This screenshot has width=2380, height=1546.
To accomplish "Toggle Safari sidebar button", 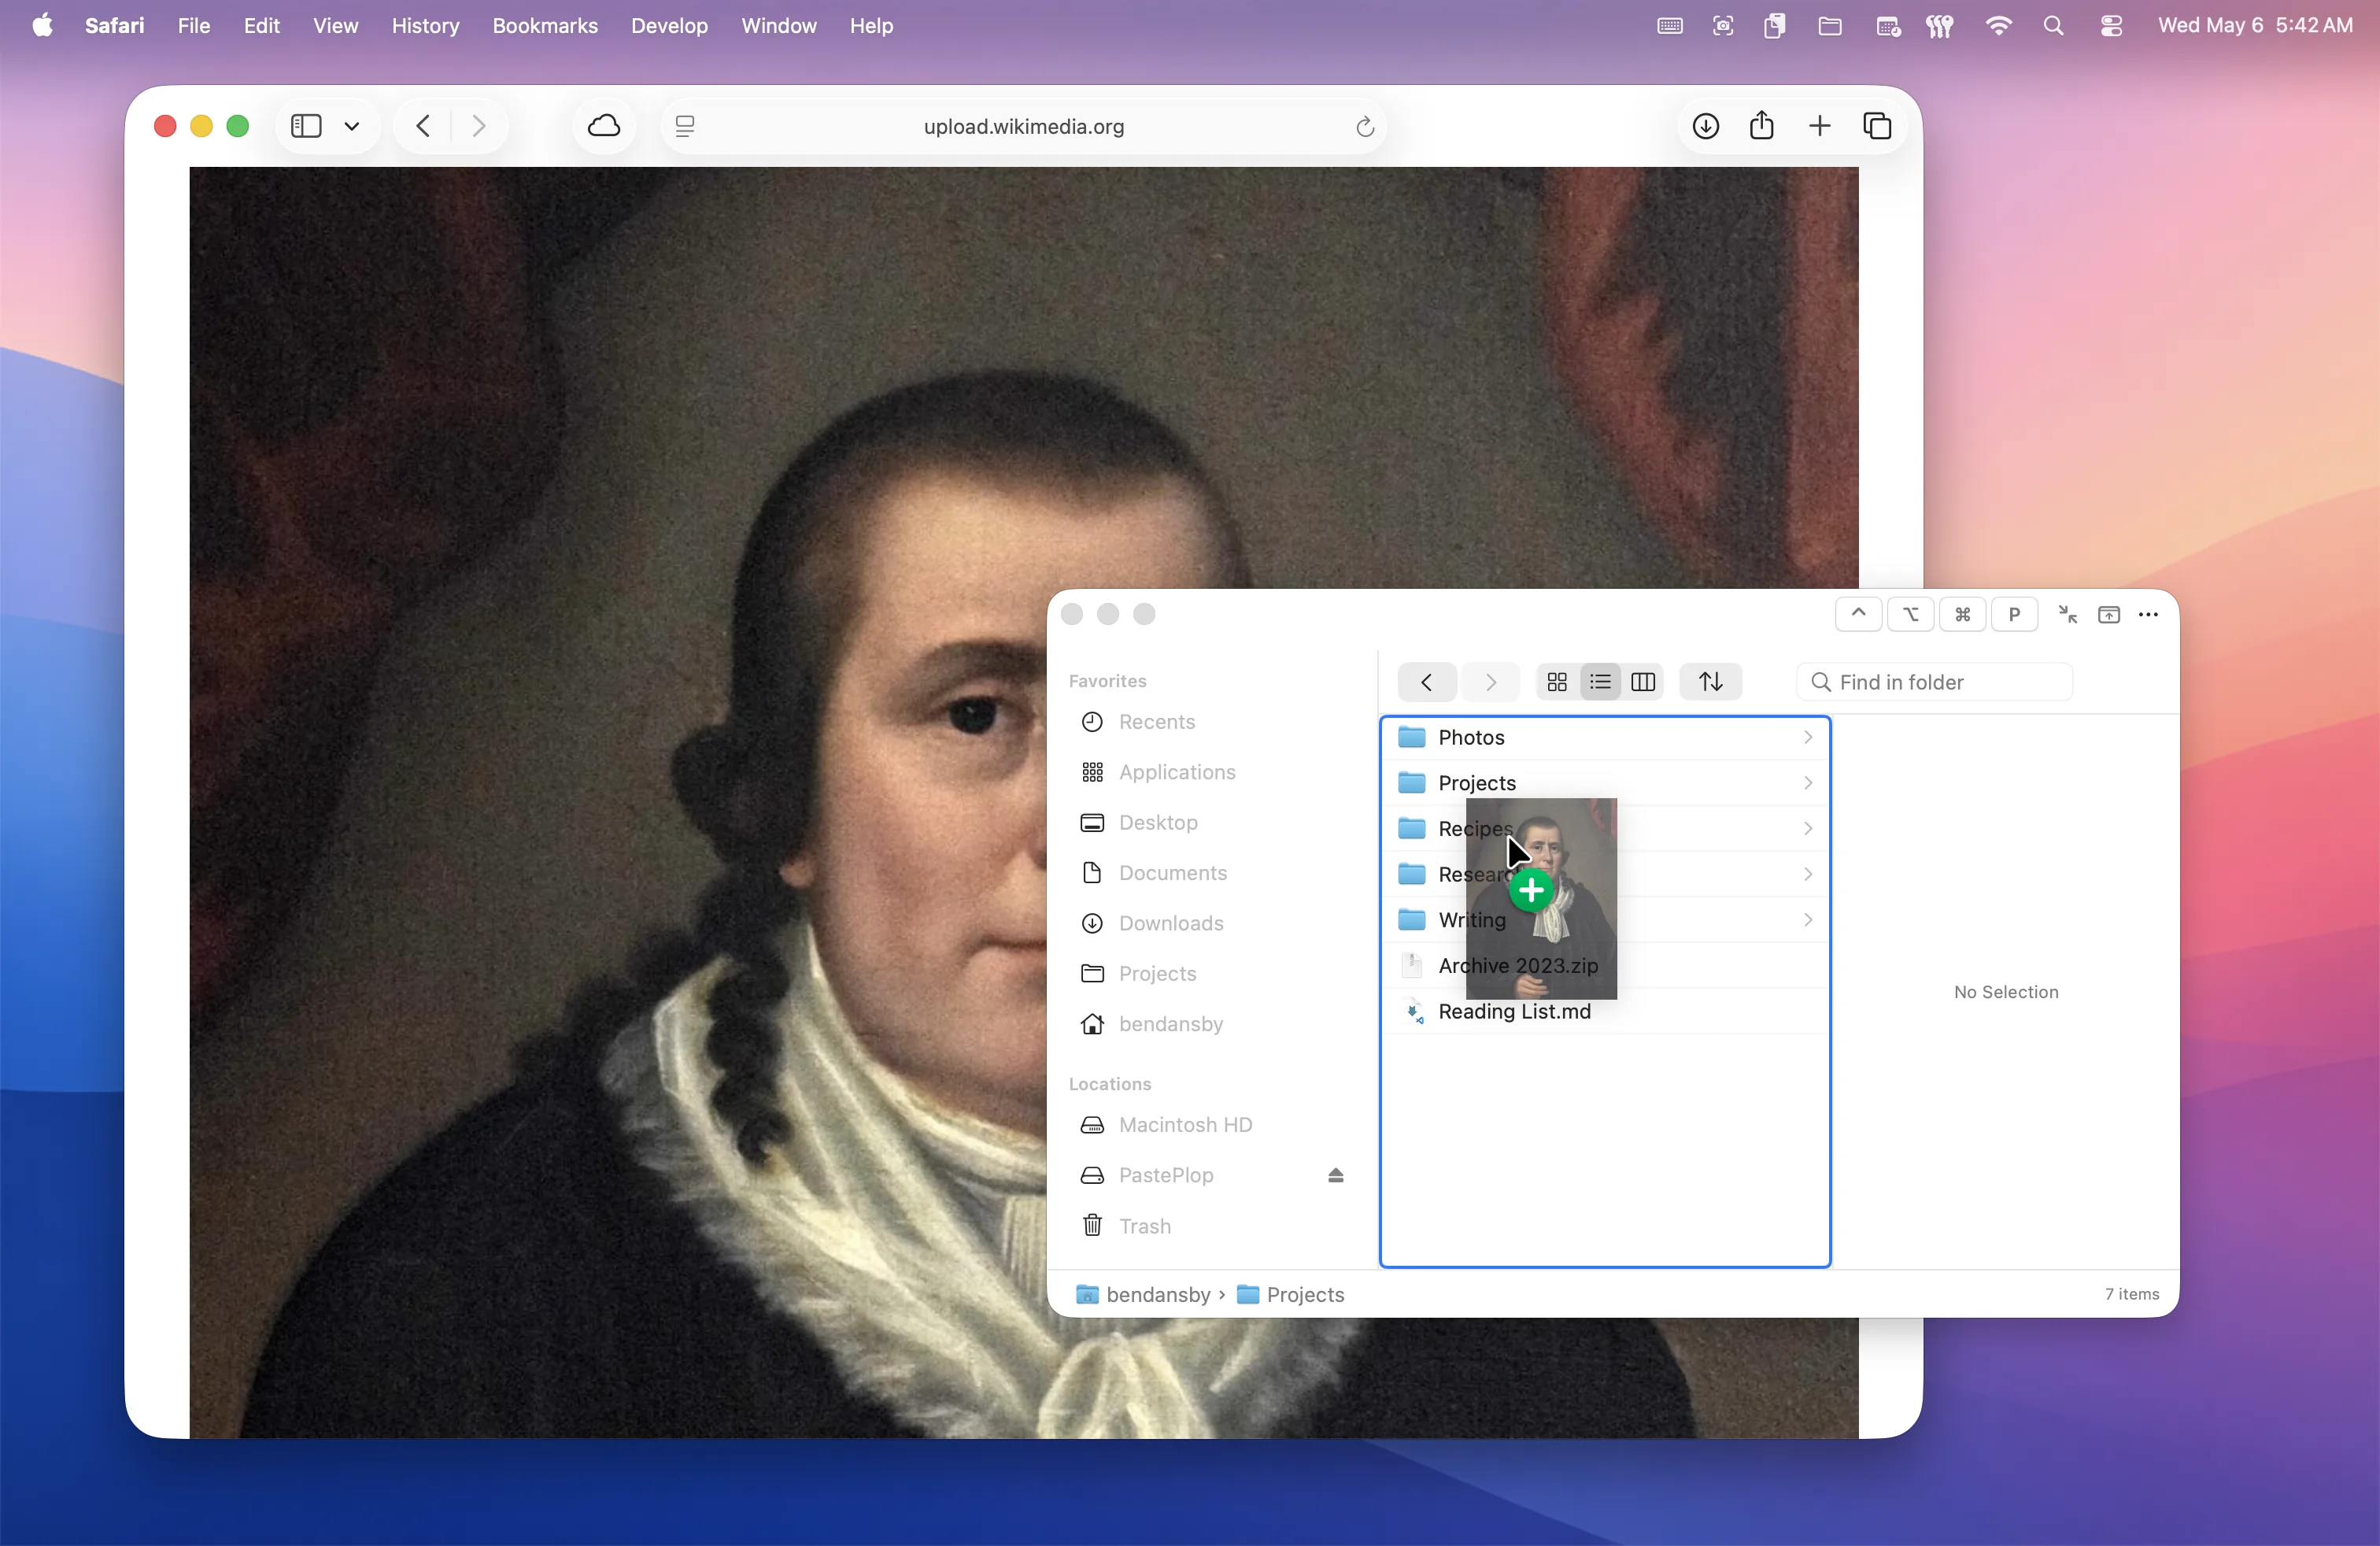I will (x=306, y=126).
